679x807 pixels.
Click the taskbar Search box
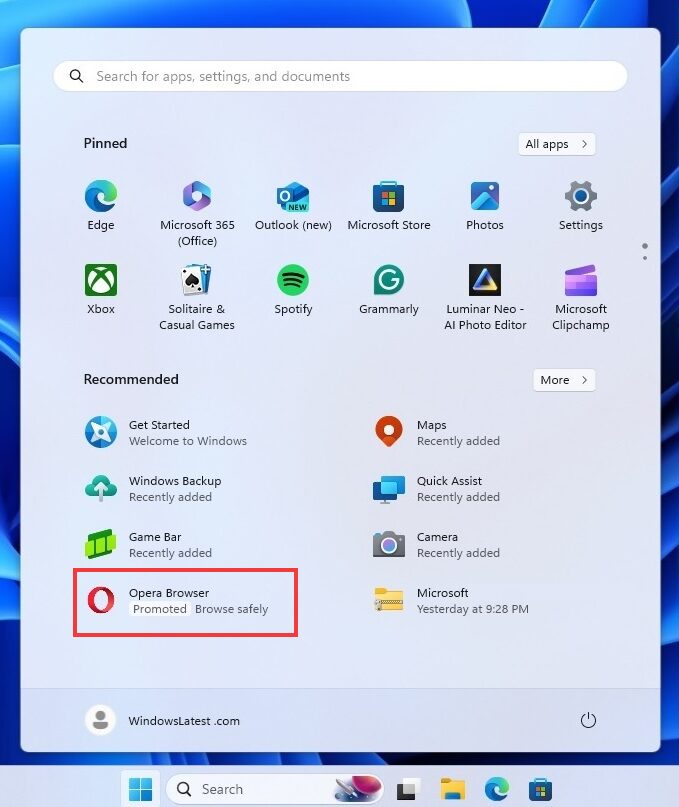pyautogui.click(x=275, y=789)
